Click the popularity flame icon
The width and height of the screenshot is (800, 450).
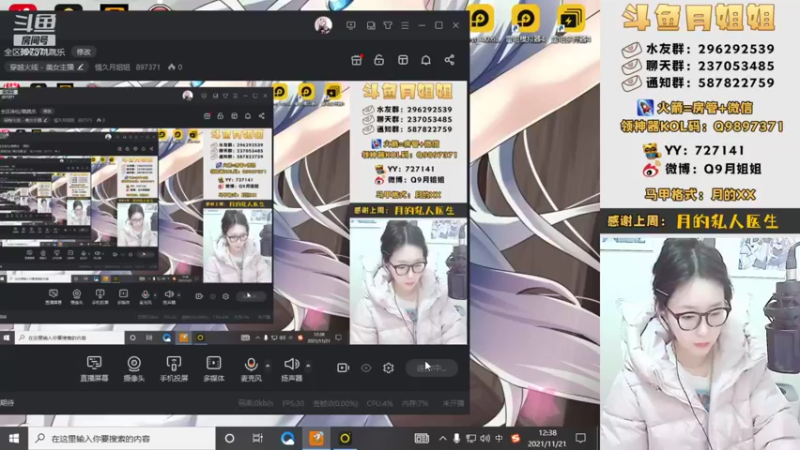171,67
